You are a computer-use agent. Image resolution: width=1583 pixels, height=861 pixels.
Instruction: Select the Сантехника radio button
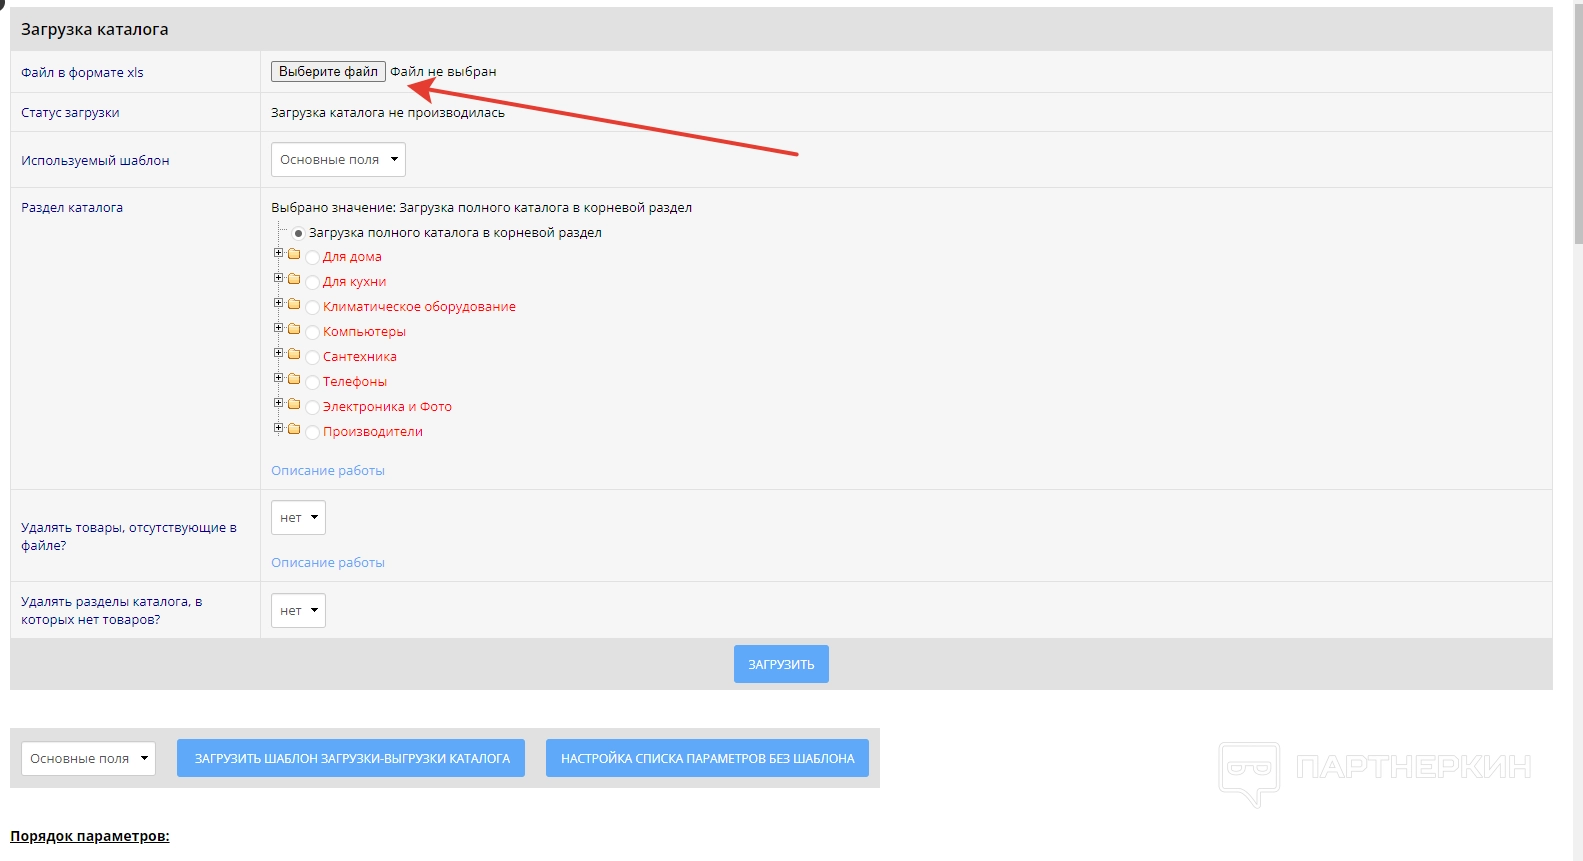(x=313, y=358)
